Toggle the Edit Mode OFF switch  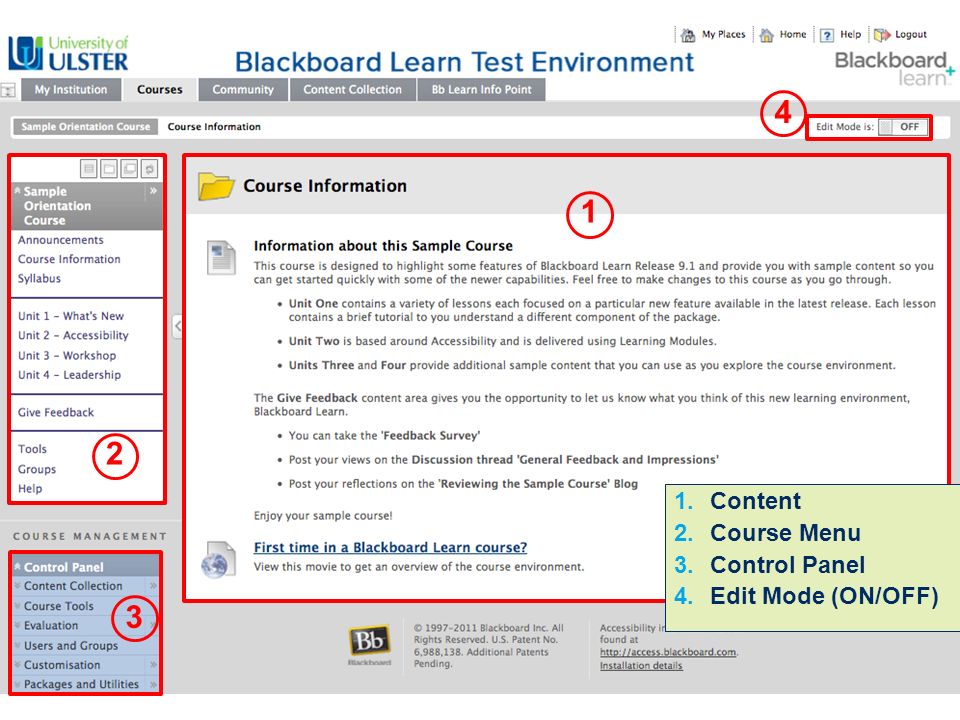click(903, 127)
